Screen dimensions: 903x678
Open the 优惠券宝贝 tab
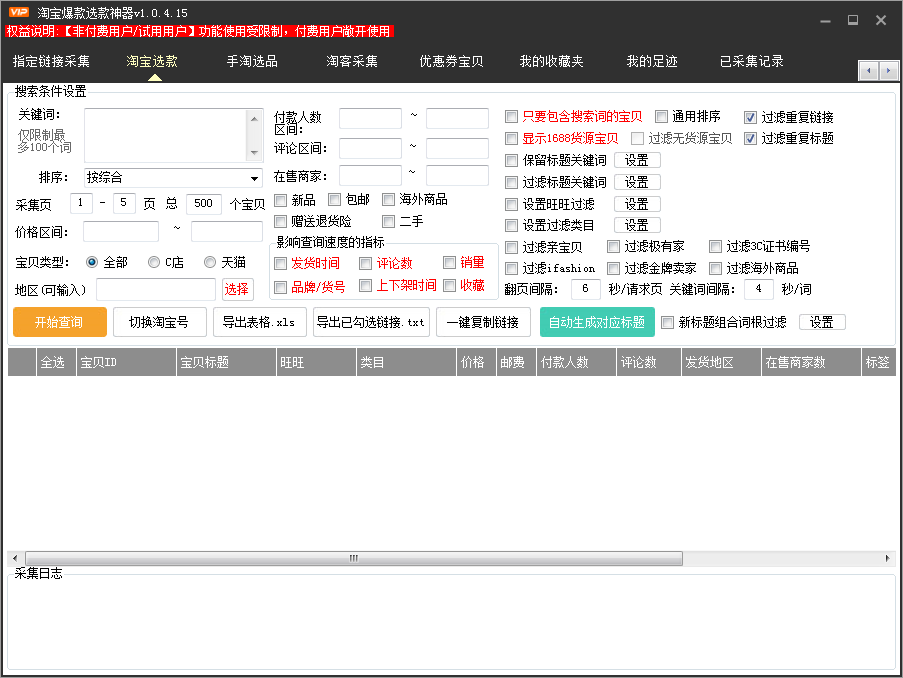[x=452, y=61]
